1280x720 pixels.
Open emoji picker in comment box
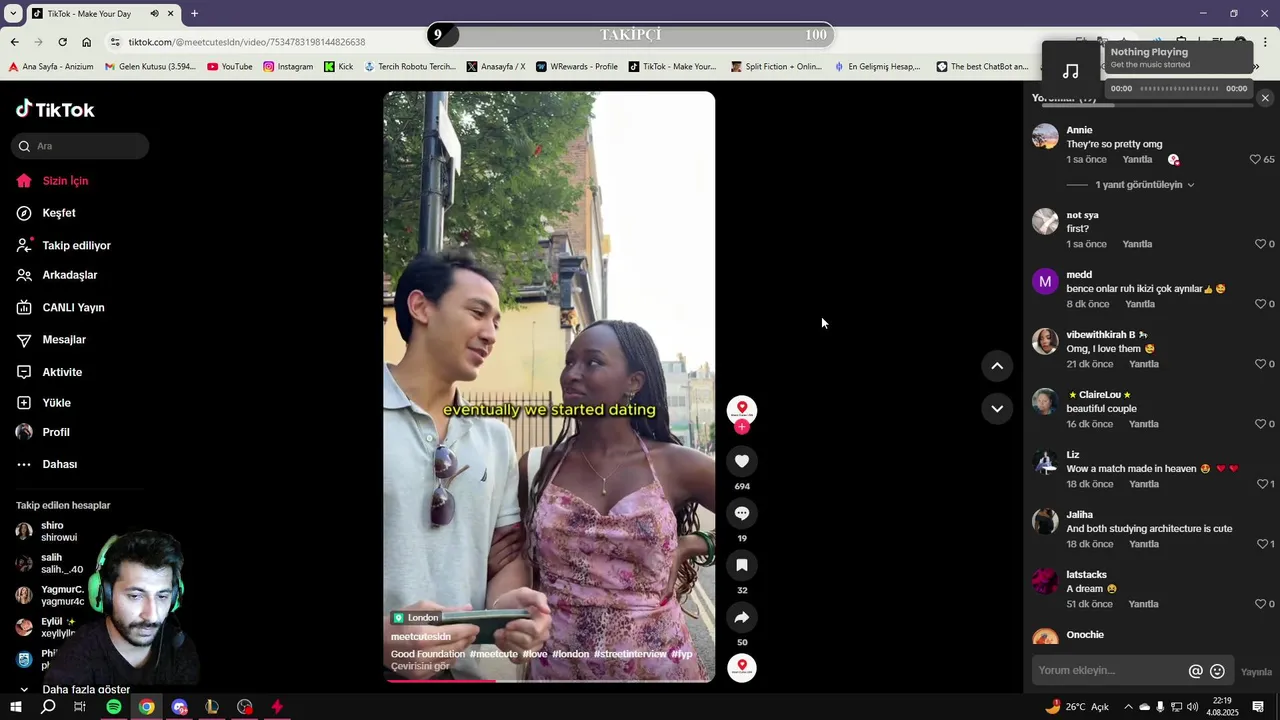click(x=1217, y=671)
